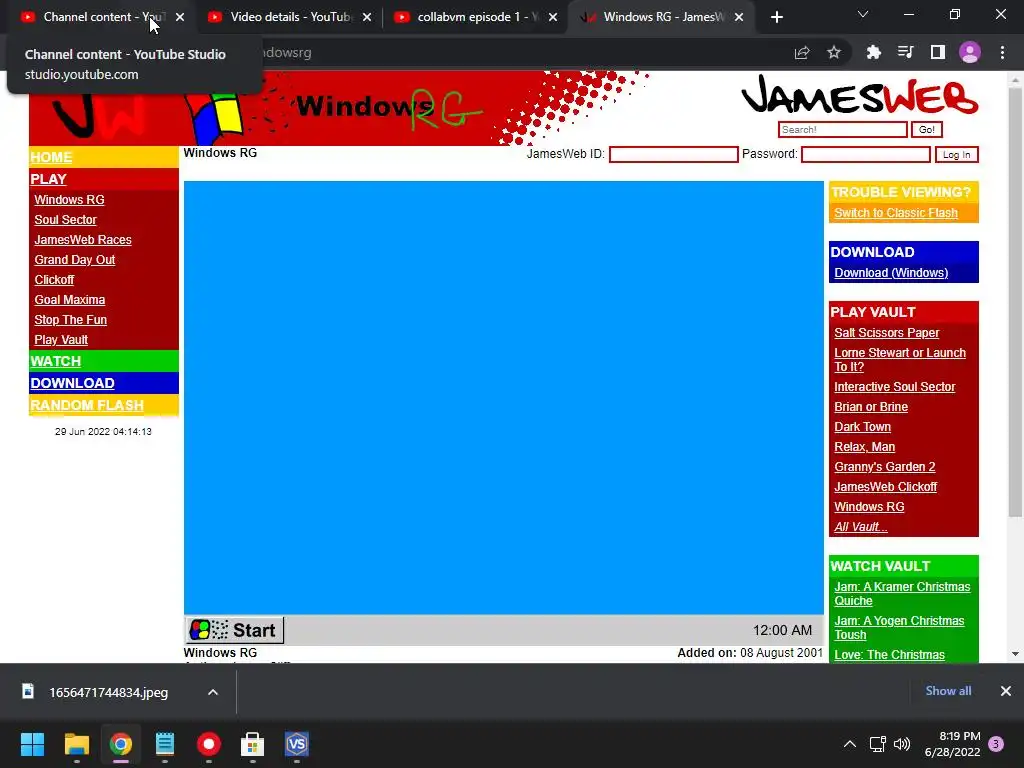Open the PLAY menu section
Viewport: 1024px width, 768px height.
pos(48,179)
